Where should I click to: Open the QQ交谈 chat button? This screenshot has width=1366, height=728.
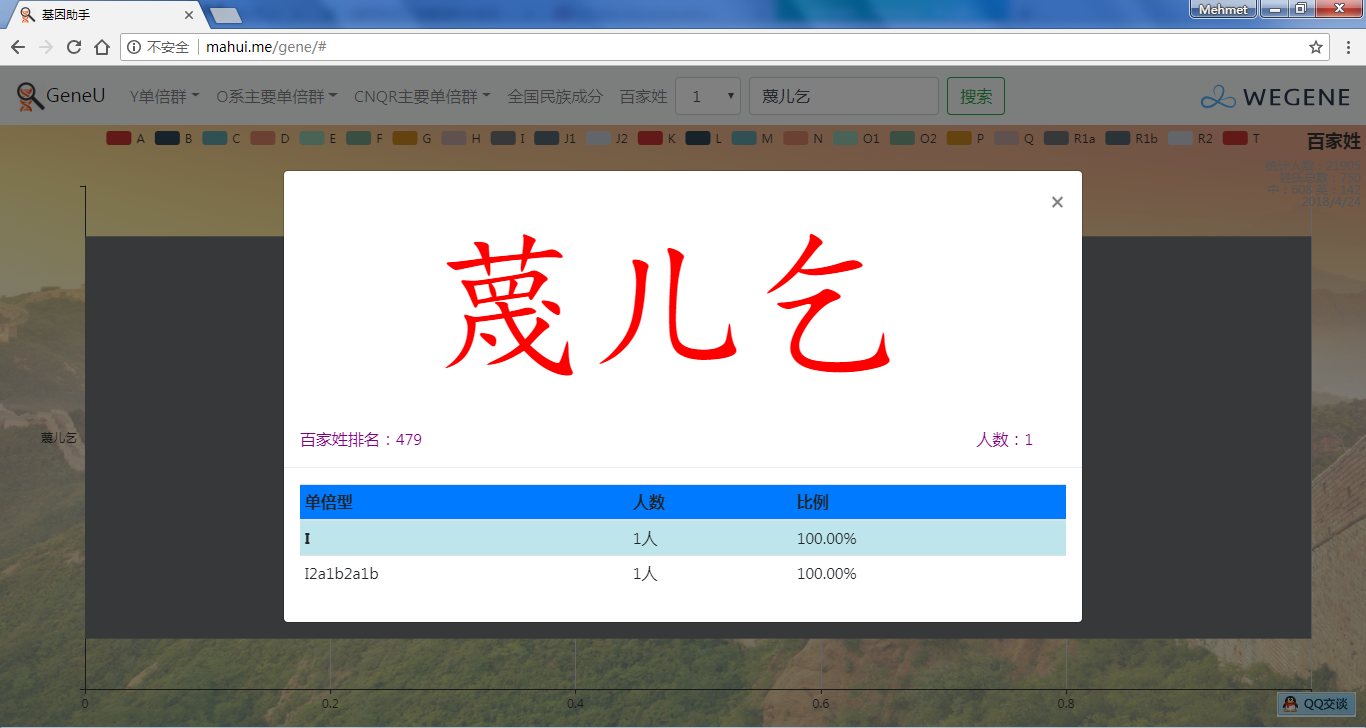[x=1316, y=704]
